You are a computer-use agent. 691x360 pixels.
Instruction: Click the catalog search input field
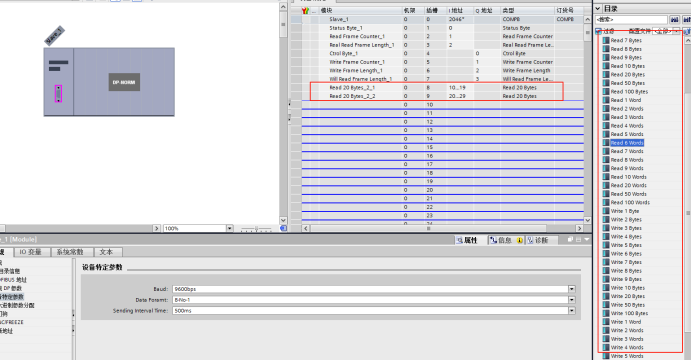[x=631, y=19]
